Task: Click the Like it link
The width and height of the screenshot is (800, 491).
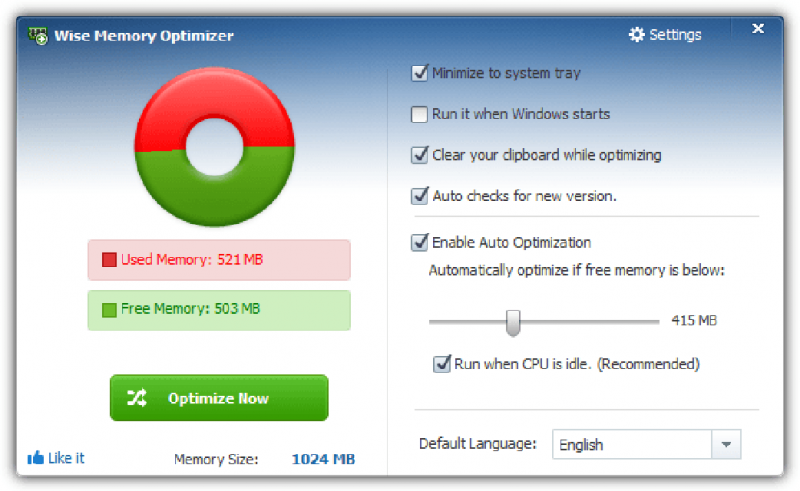Action: tap(66, 458)
